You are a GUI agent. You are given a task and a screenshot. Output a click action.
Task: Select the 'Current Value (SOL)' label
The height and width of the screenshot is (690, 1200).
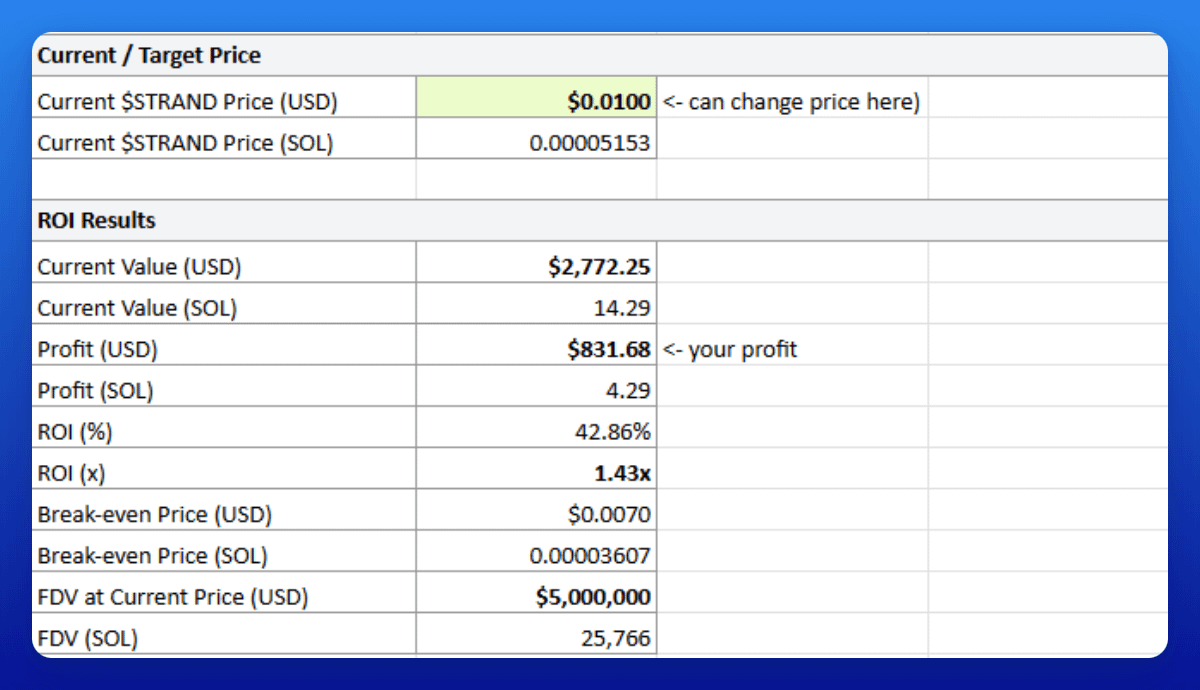pos(137,309)
